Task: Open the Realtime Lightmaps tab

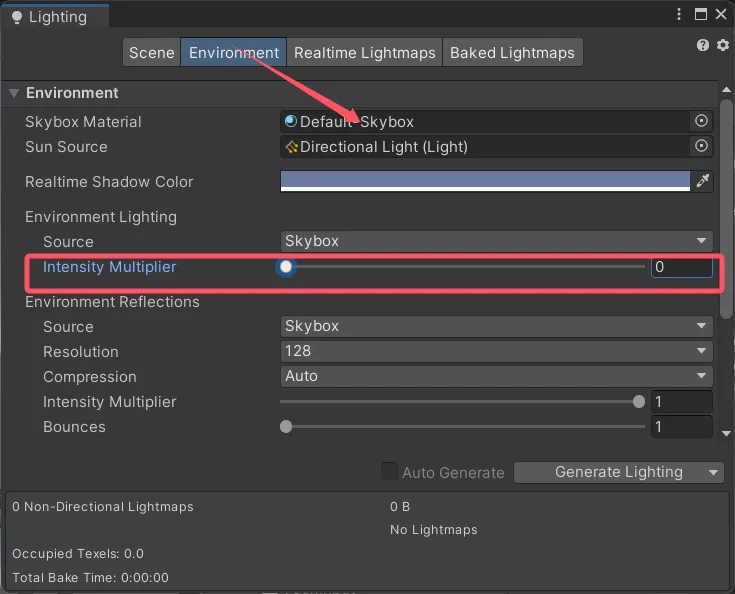Action: [365, 53]
